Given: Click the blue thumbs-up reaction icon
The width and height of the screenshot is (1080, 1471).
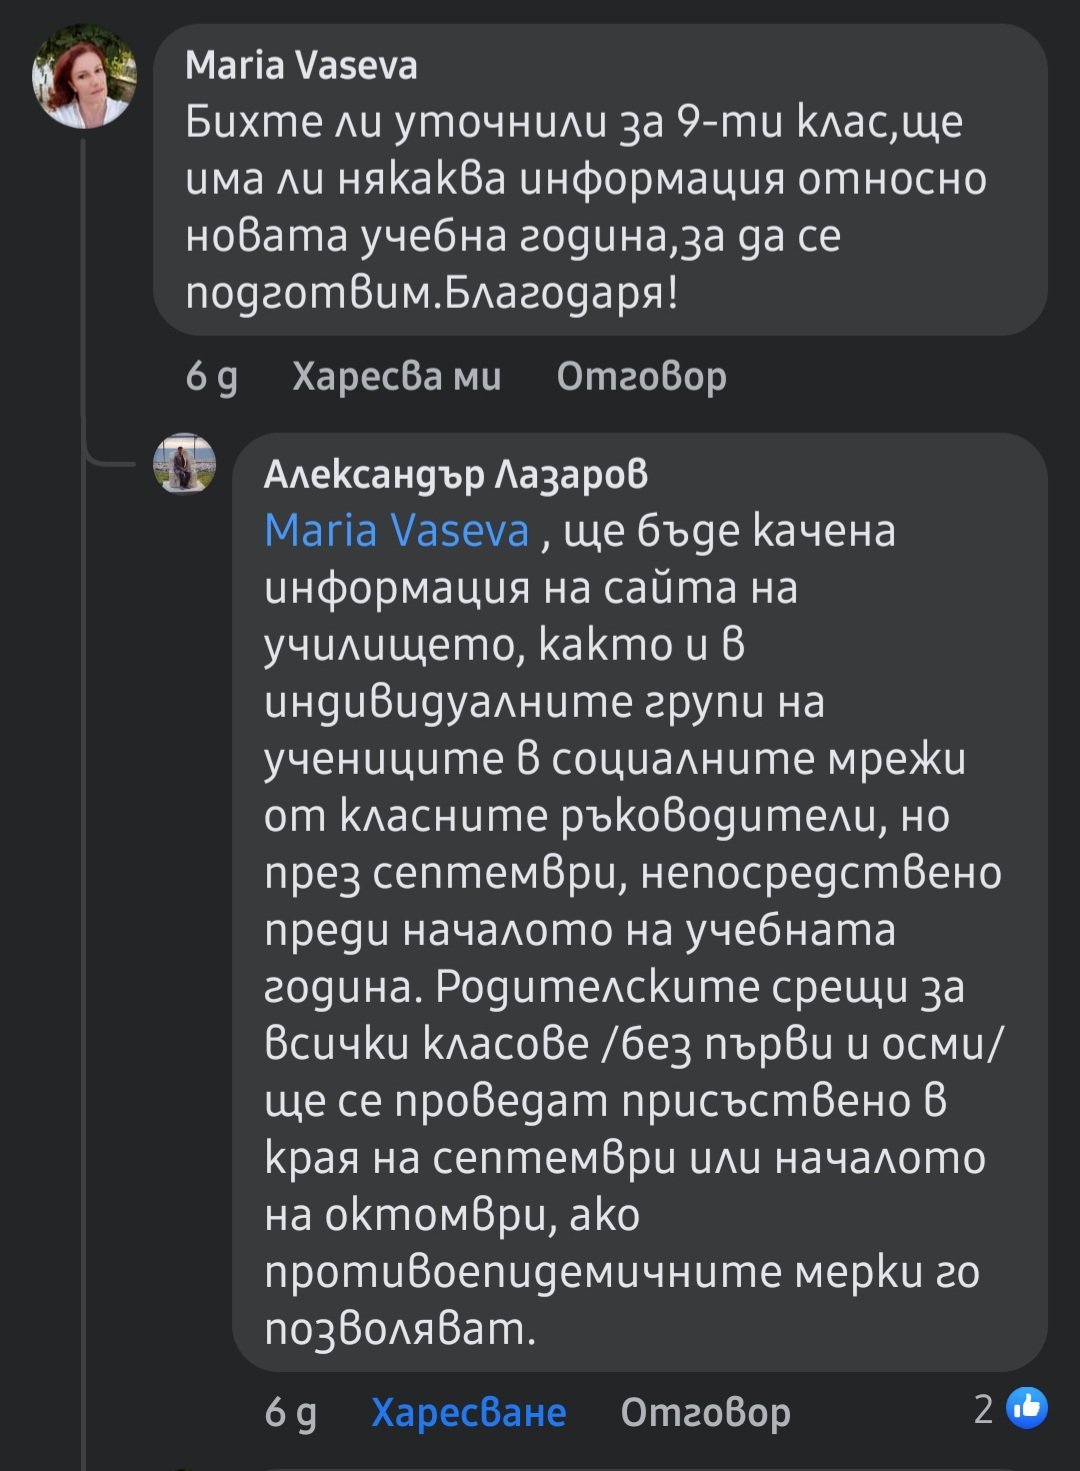Looking at the screenshot, I should [1027, 1408].
